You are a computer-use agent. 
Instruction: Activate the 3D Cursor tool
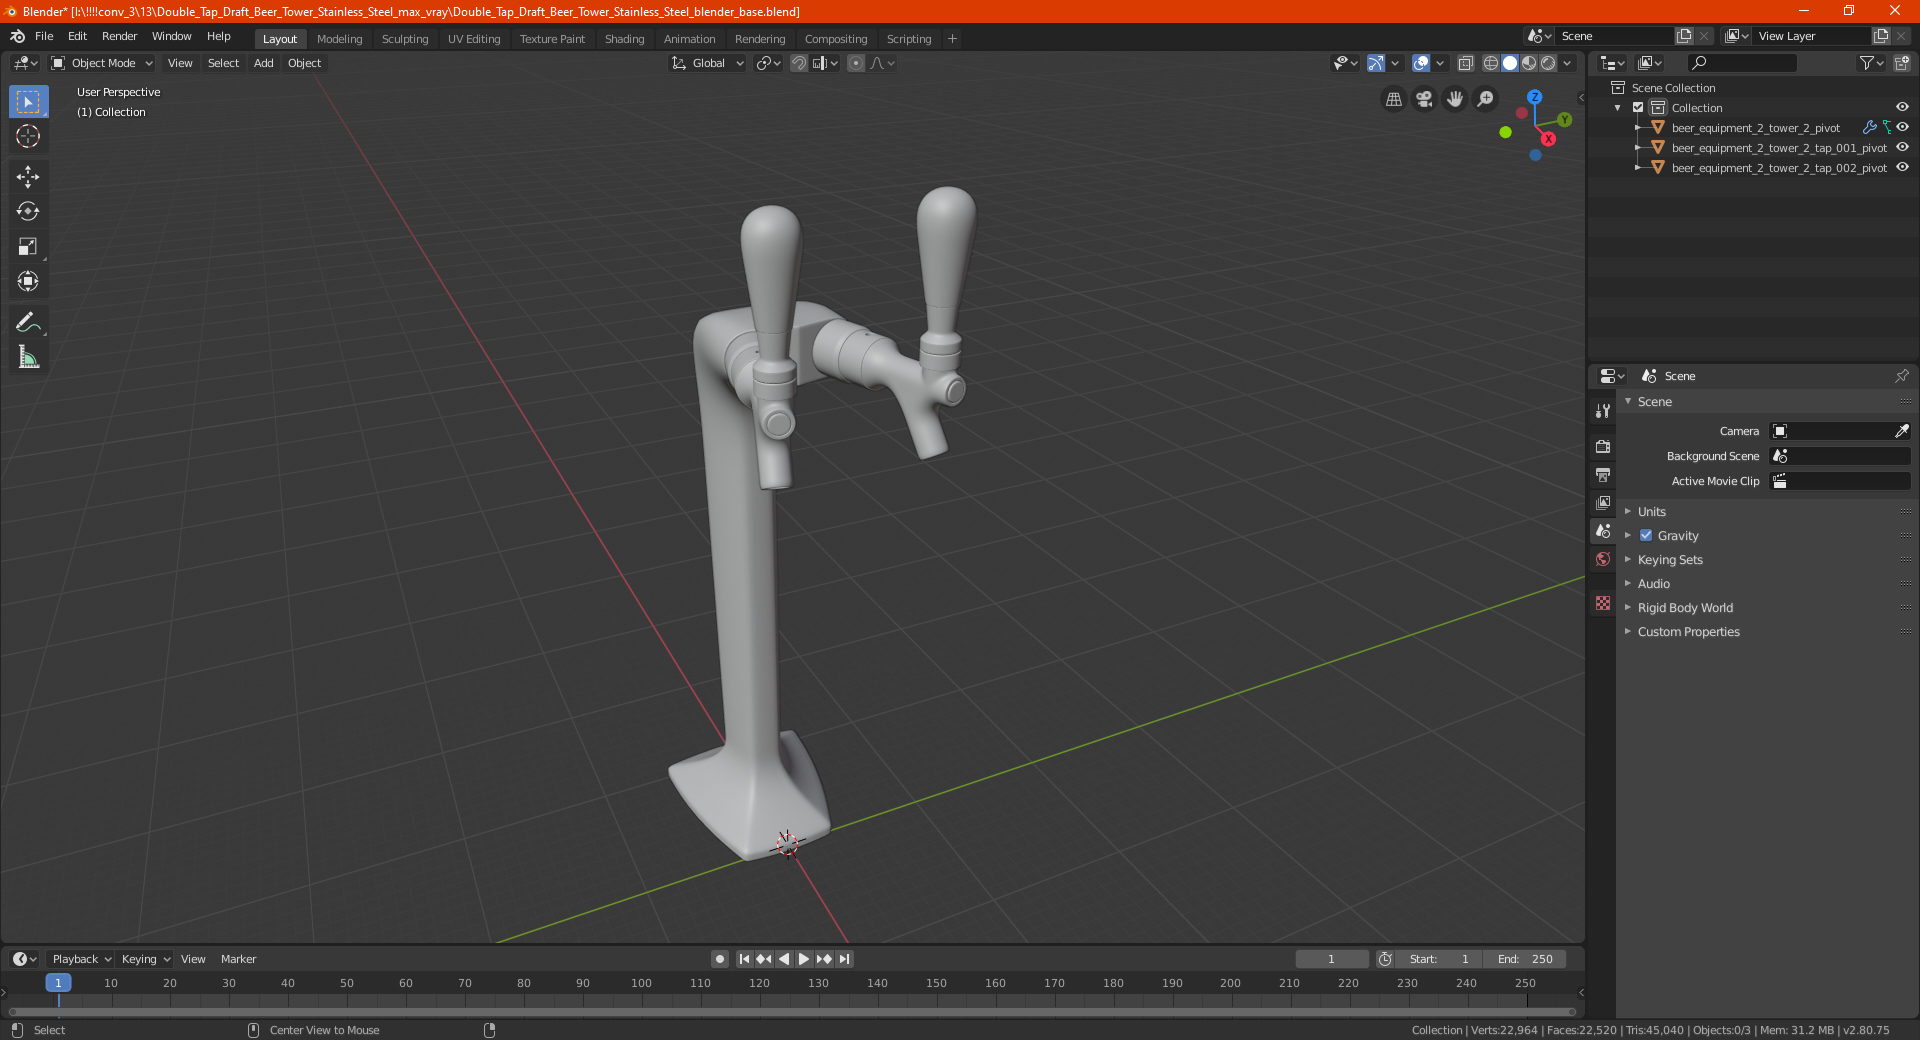click(x=28, y=137)
